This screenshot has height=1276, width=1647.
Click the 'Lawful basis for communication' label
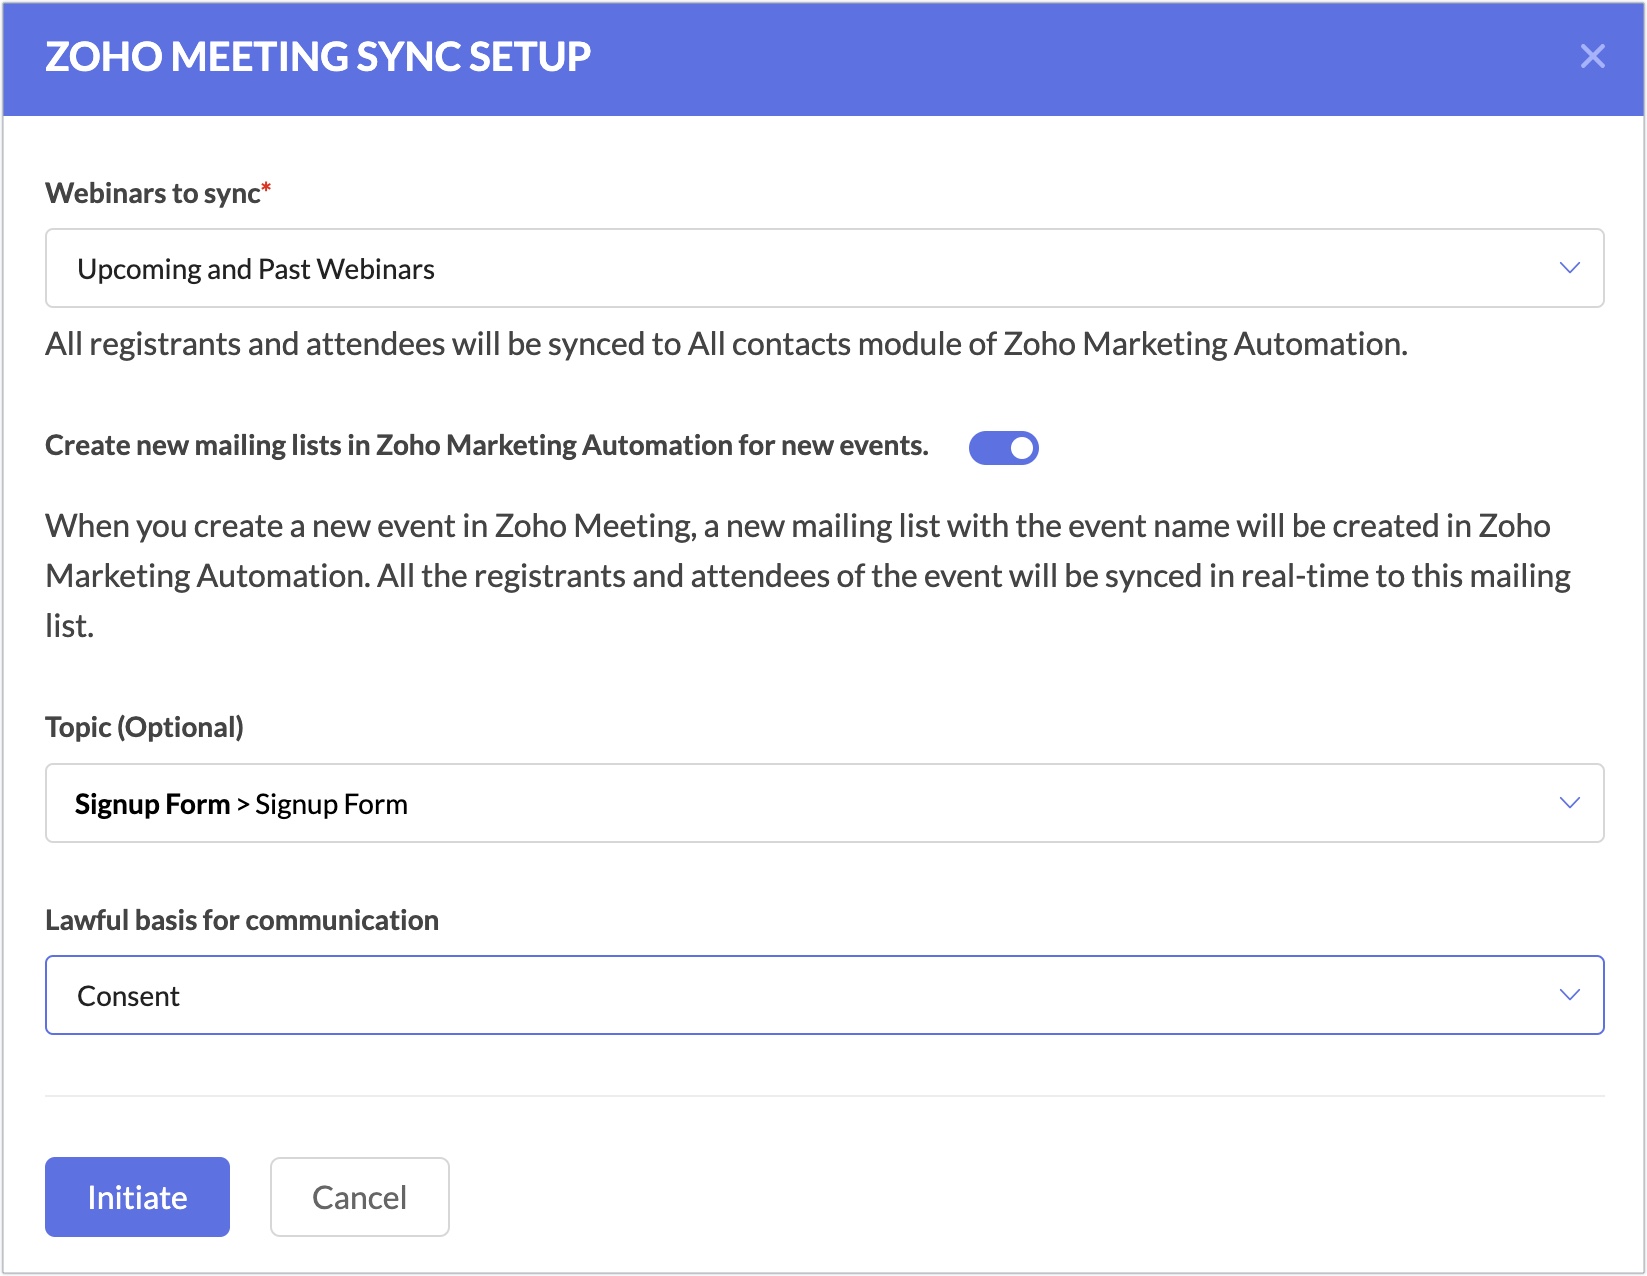point(242,920)
